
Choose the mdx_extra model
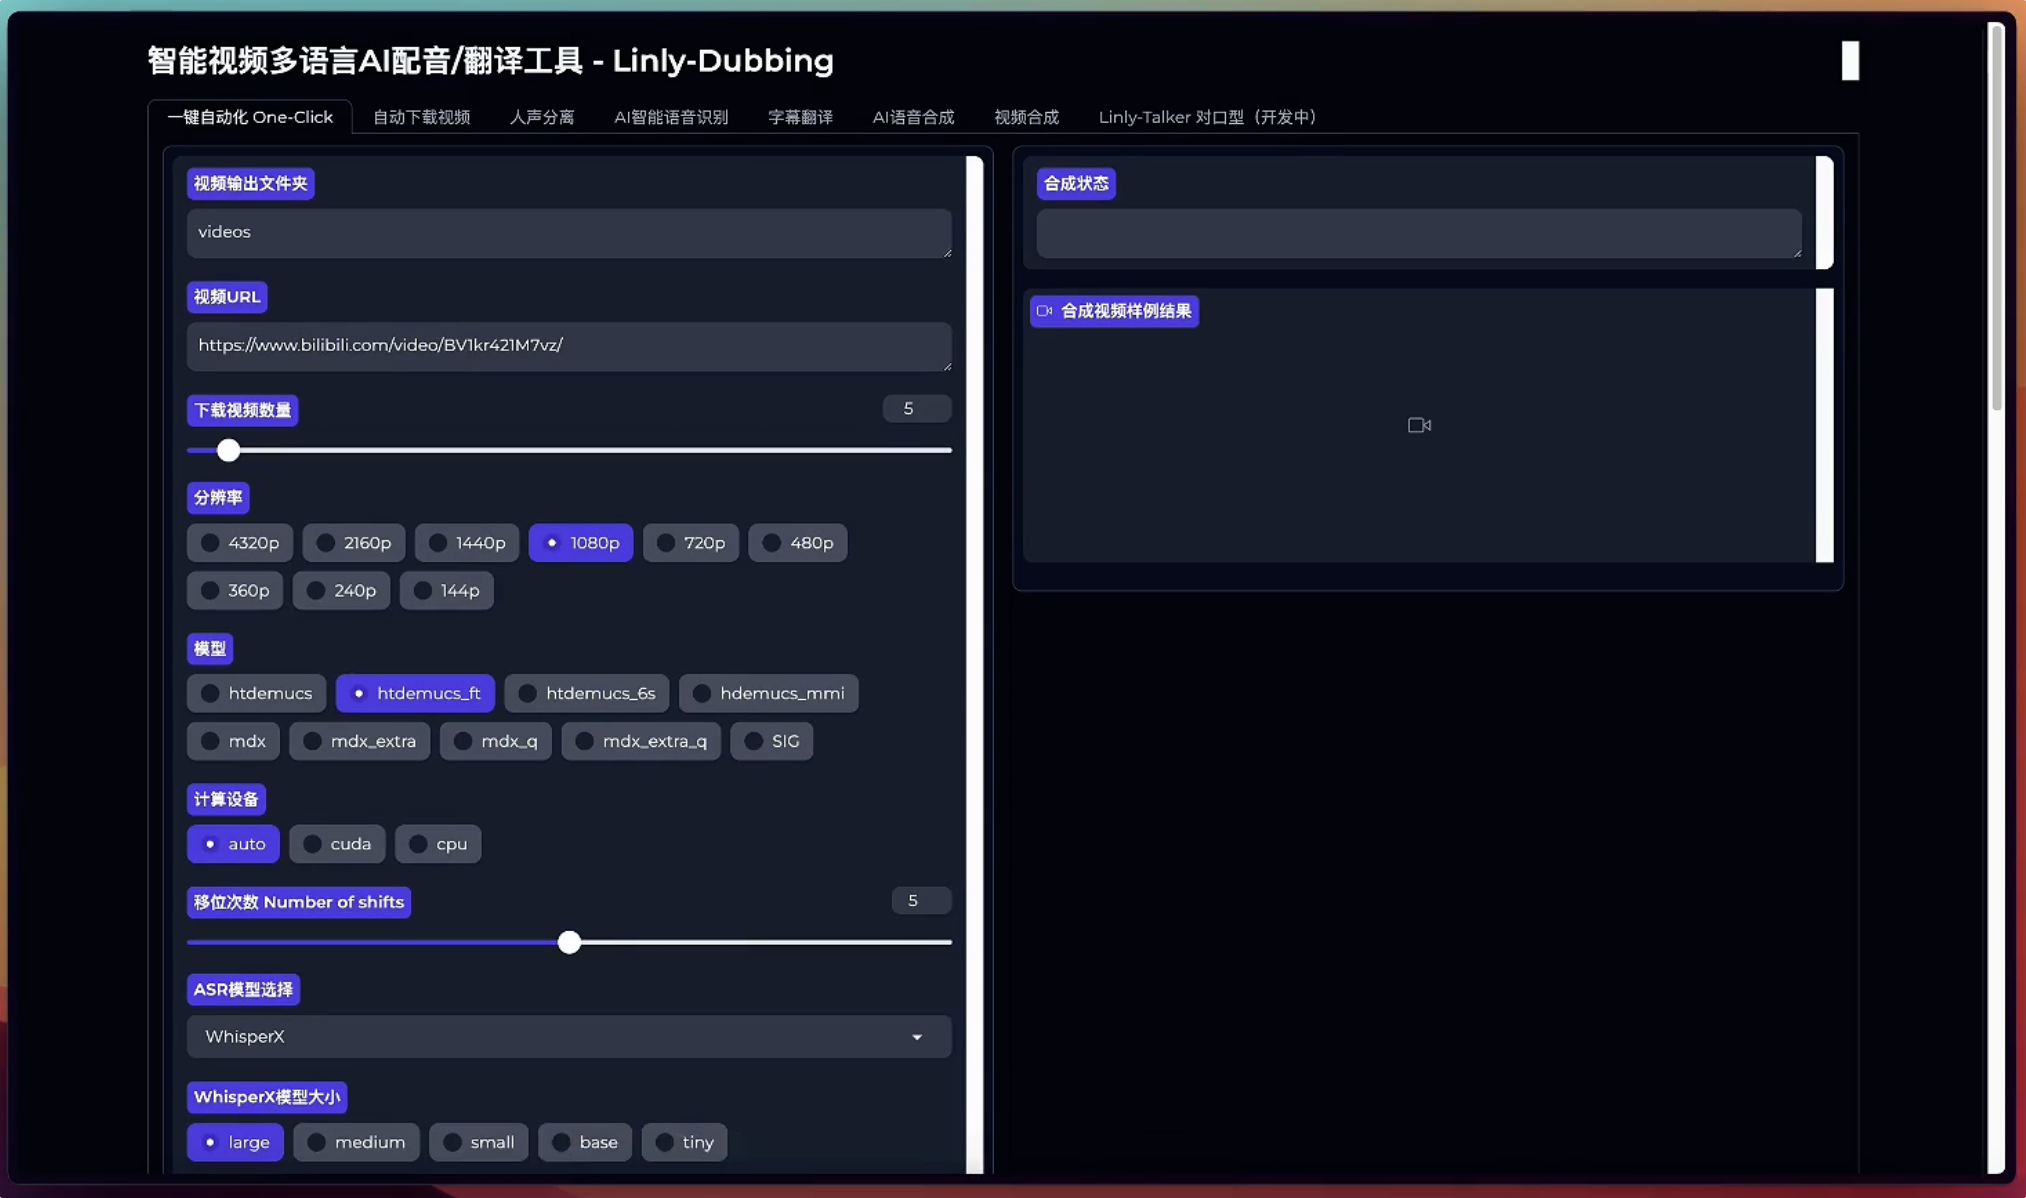pos(359,742)
